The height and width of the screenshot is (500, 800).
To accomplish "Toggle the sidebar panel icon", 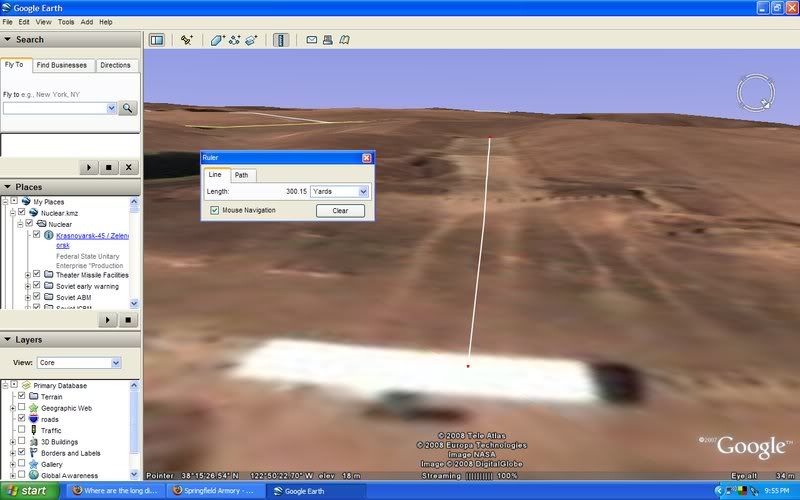I will pyautogui.click(x=157, y=40).
